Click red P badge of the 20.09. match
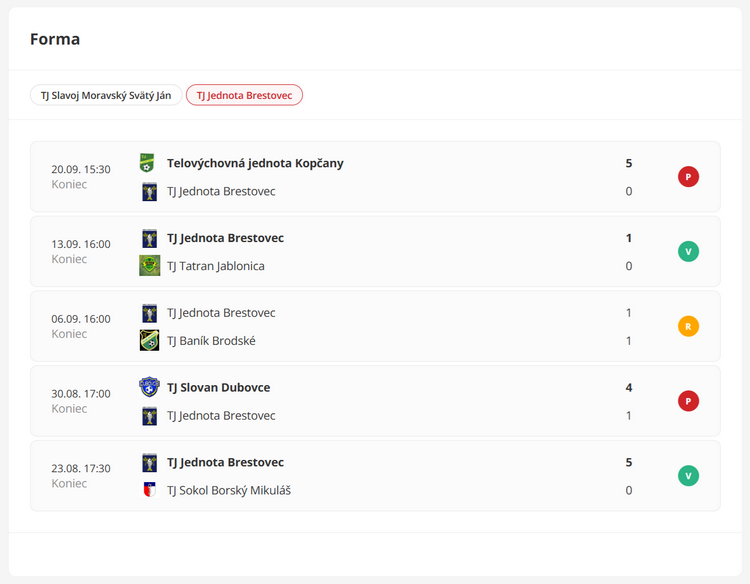 click(x=688, y=176)
